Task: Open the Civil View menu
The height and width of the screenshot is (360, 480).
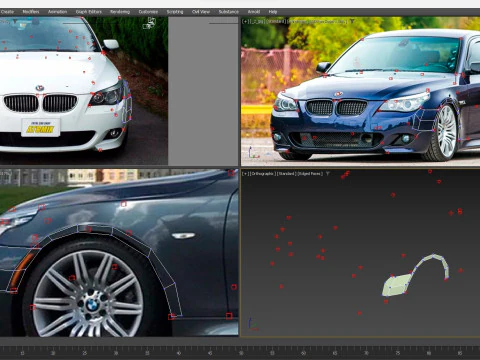Action: [201, 12]
